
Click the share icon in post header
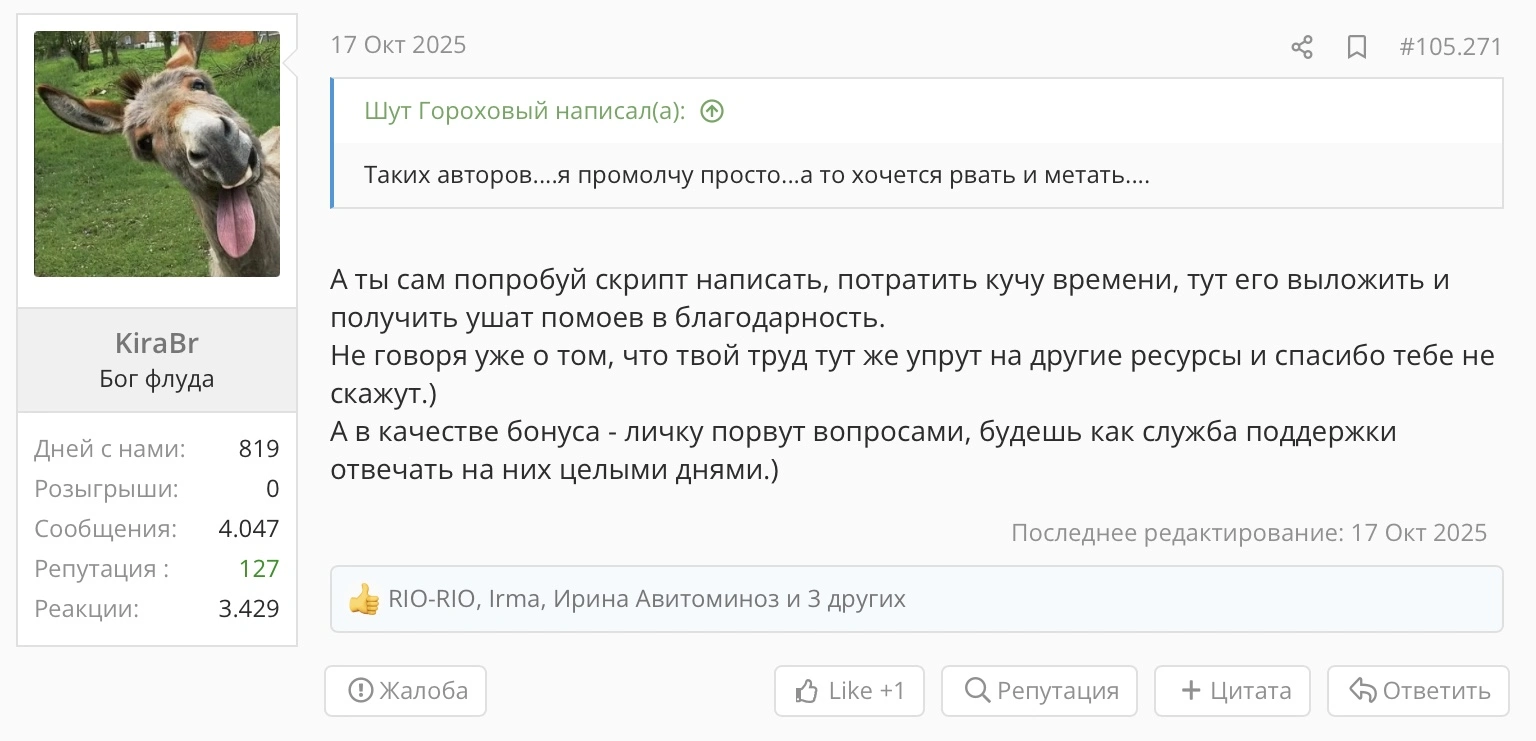point(1302,47)
